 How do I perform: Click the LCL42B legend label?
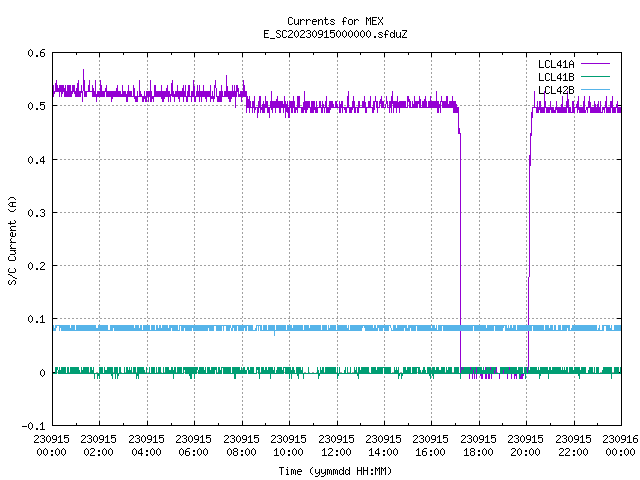[x=556, y=90]
